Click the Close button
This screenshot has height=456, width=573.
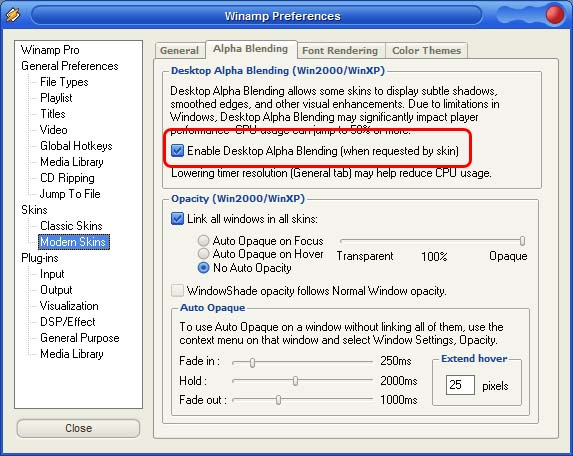coord(78,428)
